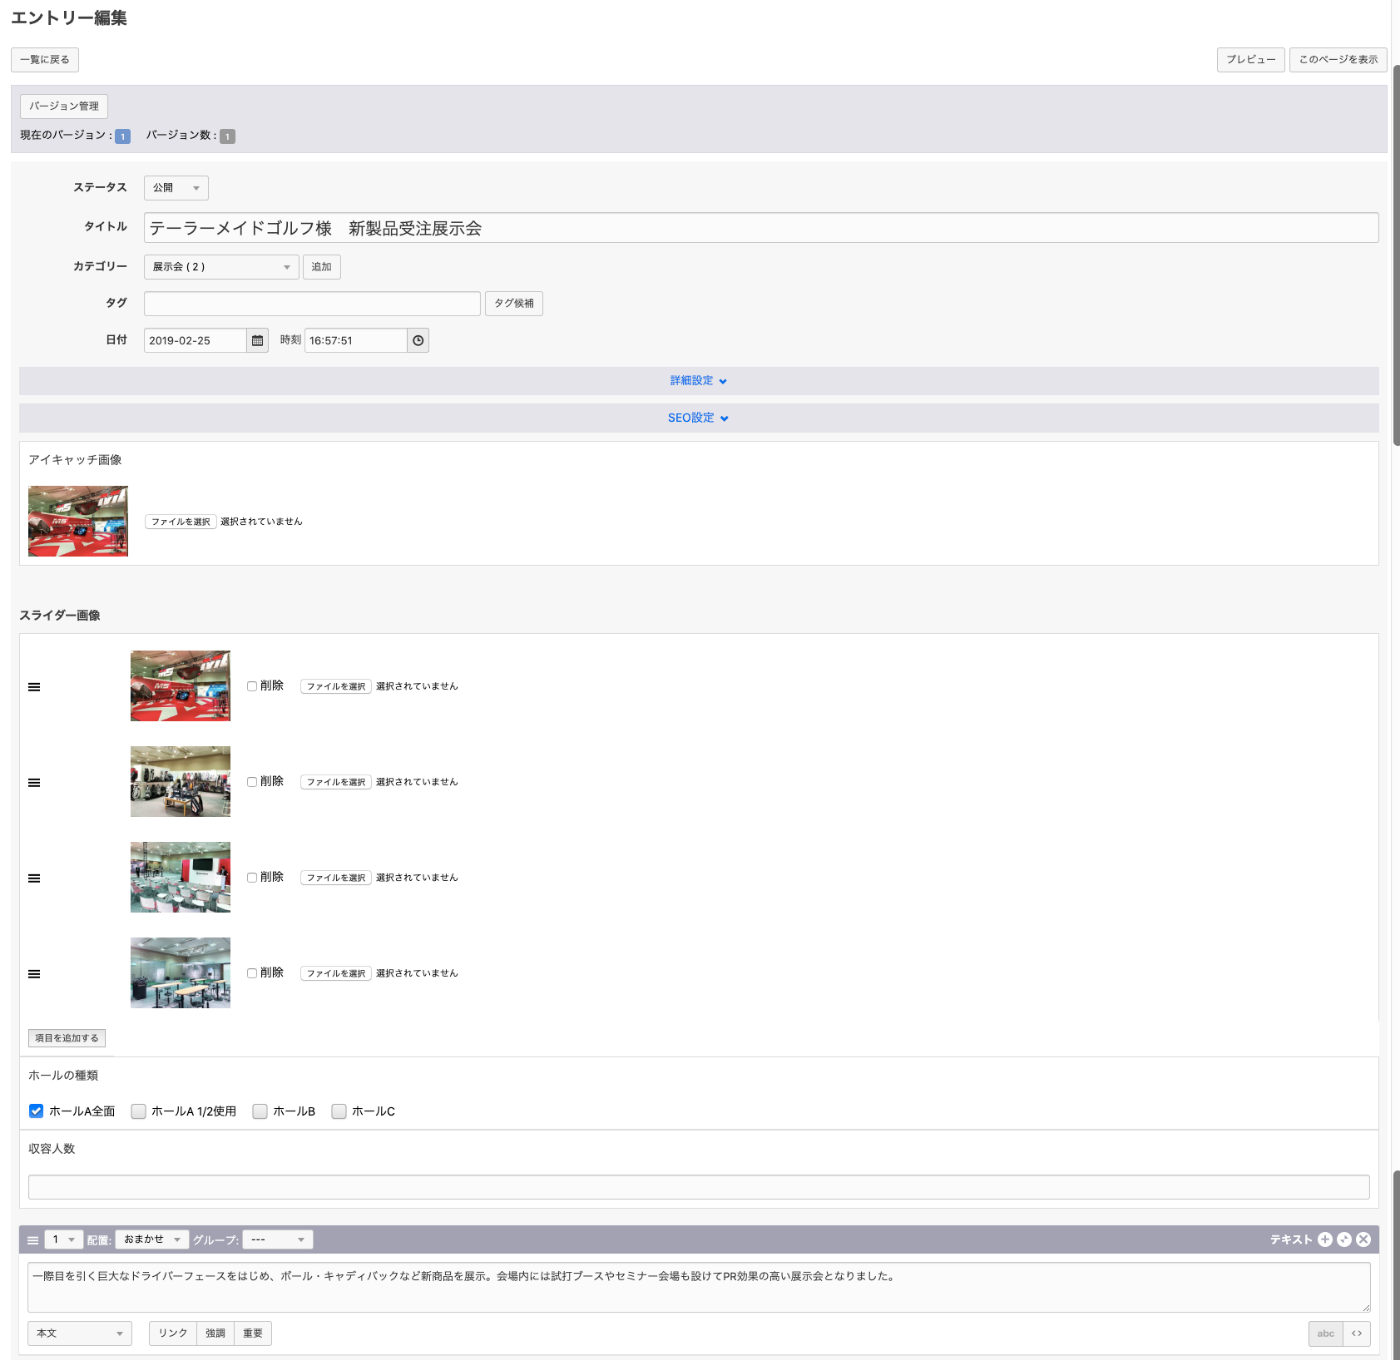Click the plus icon in the テキスト unit bar

(1325, 1240)
